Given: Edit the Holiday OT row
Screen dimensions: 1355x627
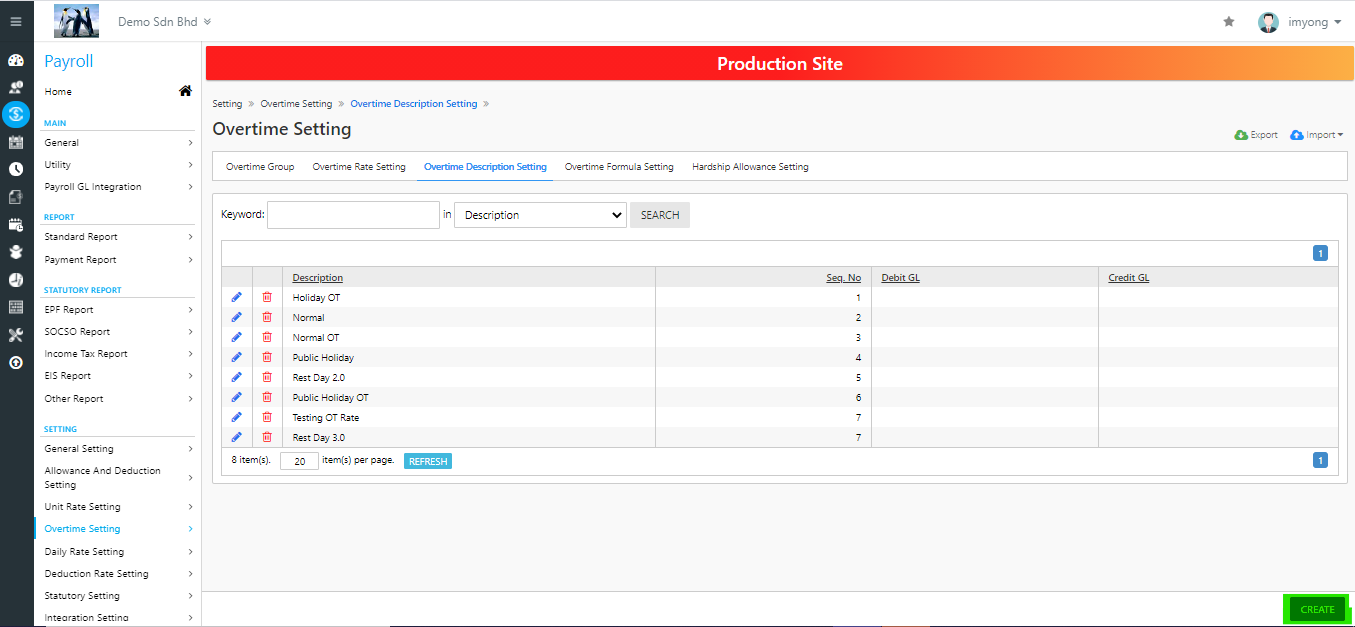Looking at the screenshot, I should (x=237, y=297).
